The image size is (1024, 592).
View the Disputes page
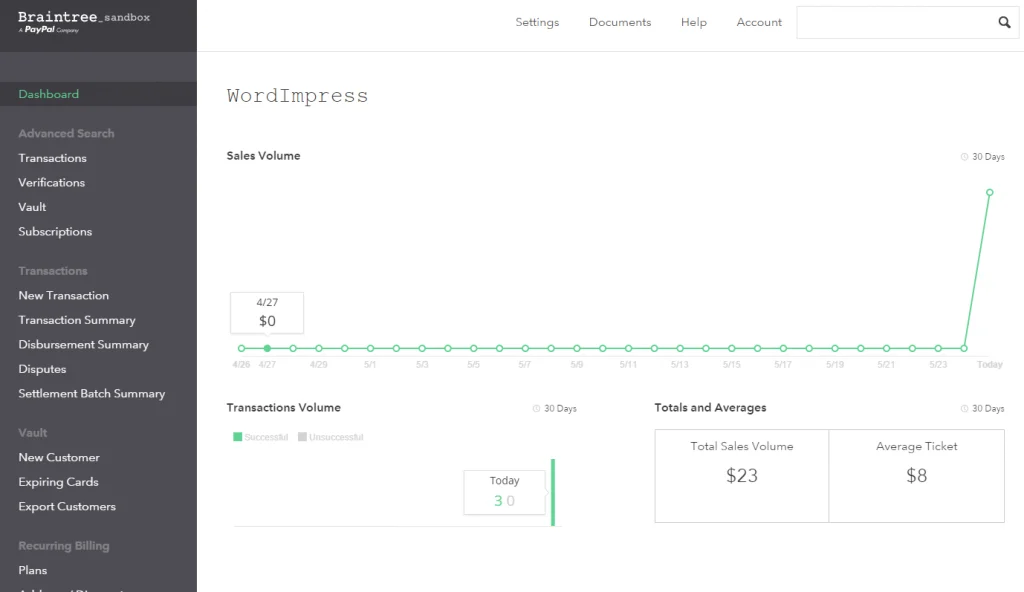coord(42,369)
